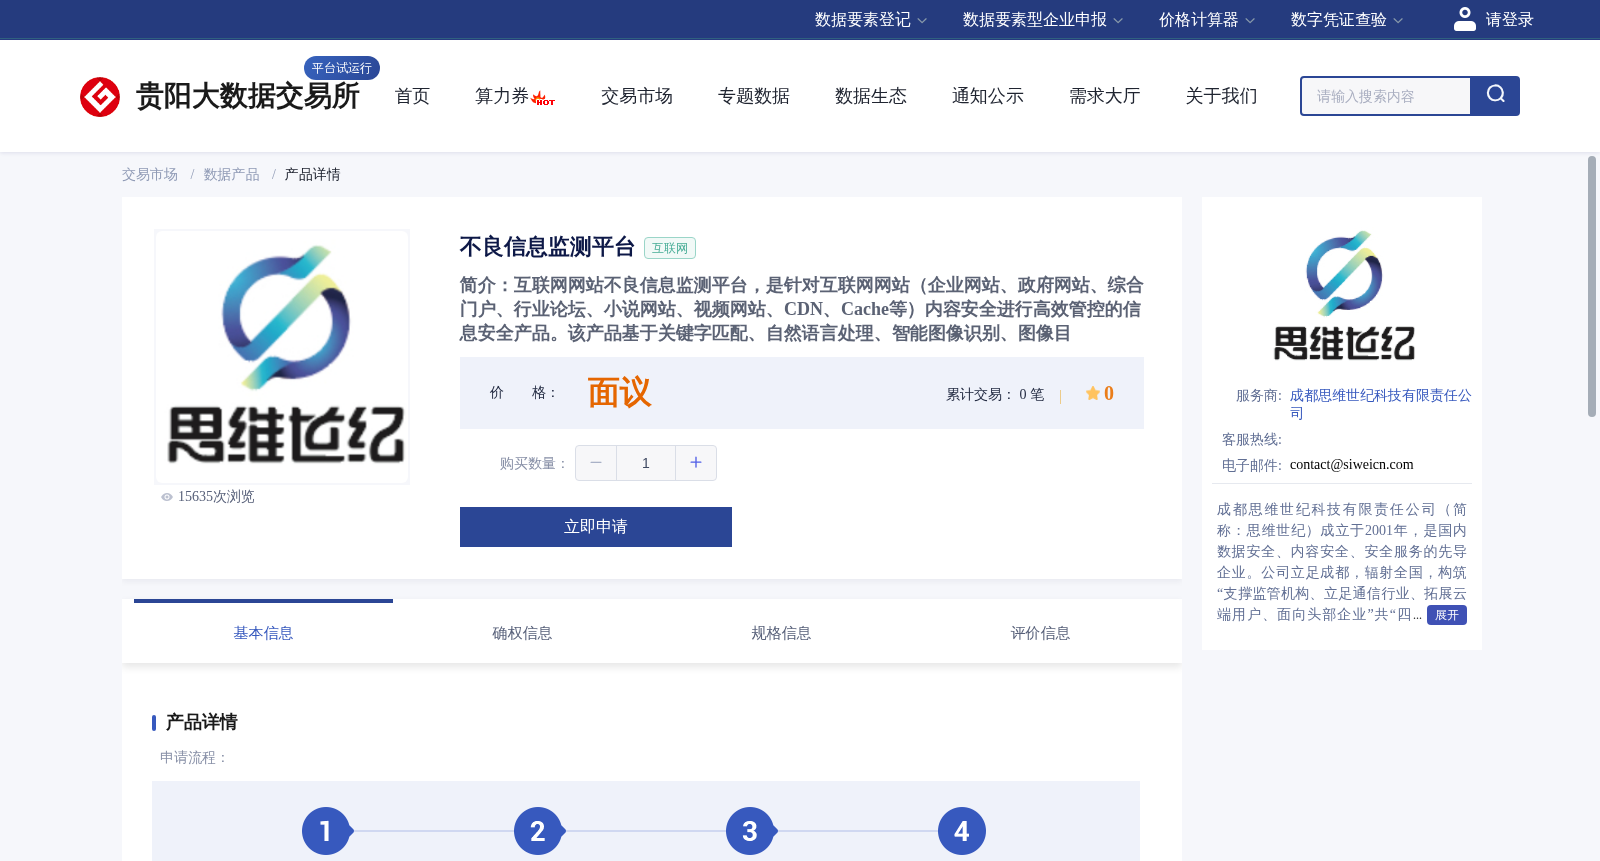The width and height of the screenshot is (1600, 861).
Task: Click step 1 circle in application flow
Action: point(326,831)
